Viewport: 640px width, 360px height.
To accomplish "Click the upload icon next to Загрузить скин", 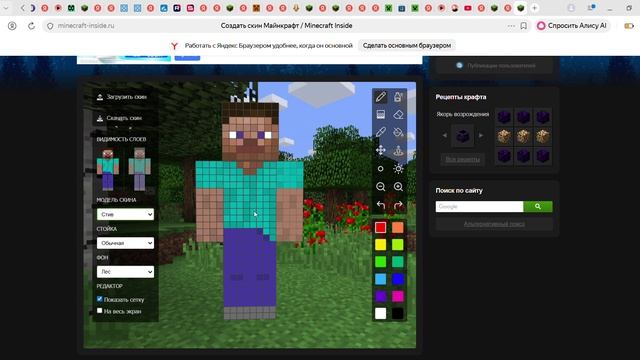I will [100, 97].
